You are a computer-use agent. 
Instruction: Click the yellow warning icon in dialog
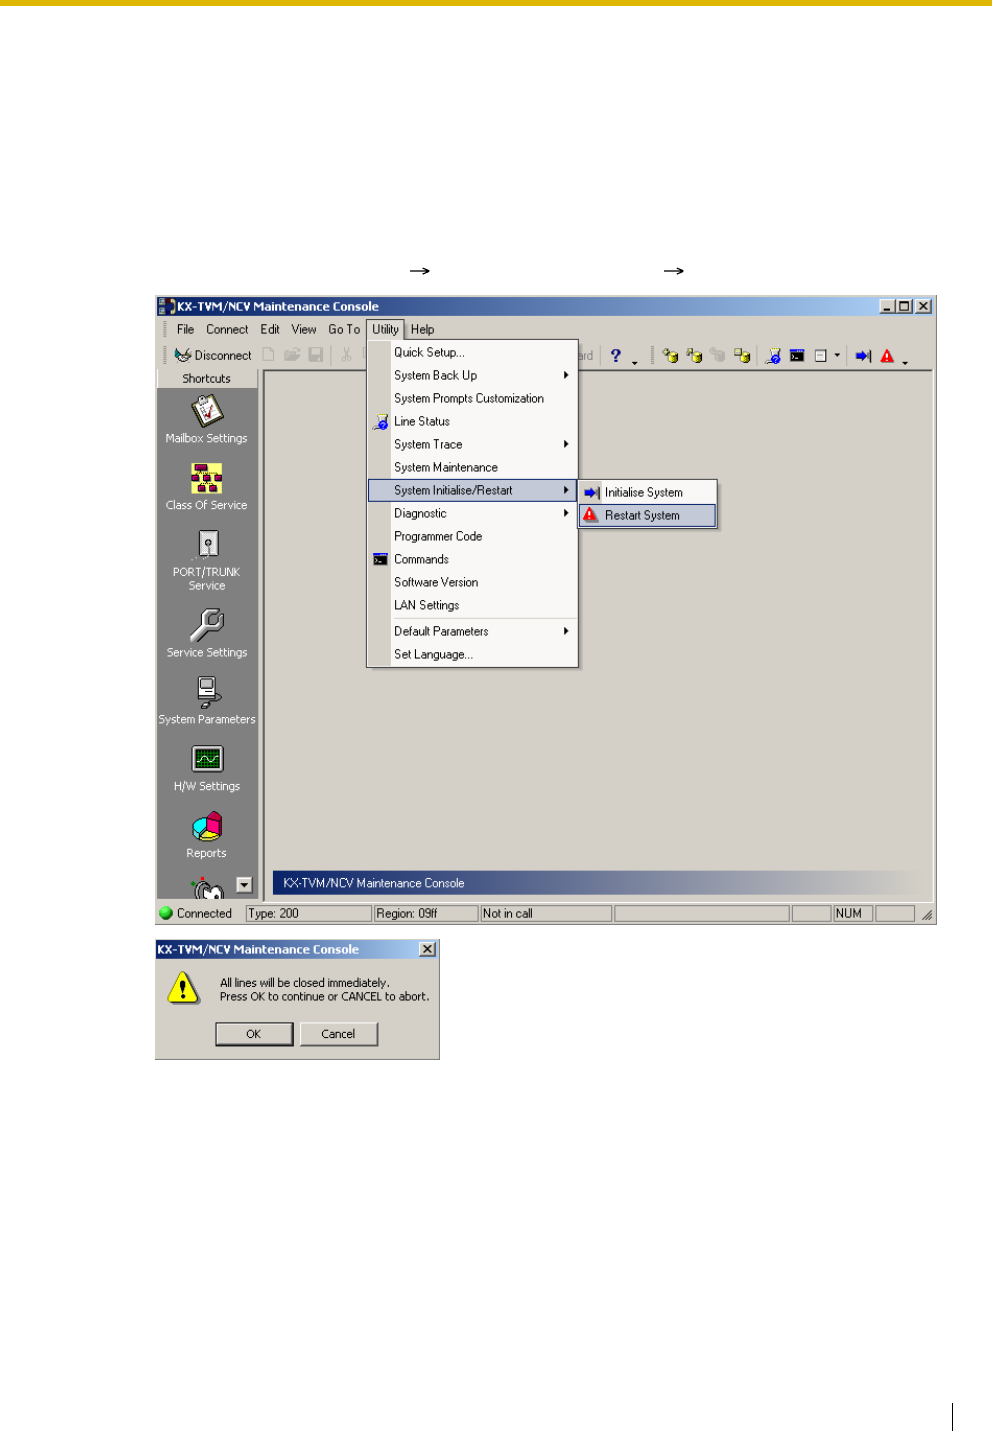point(183,988)
